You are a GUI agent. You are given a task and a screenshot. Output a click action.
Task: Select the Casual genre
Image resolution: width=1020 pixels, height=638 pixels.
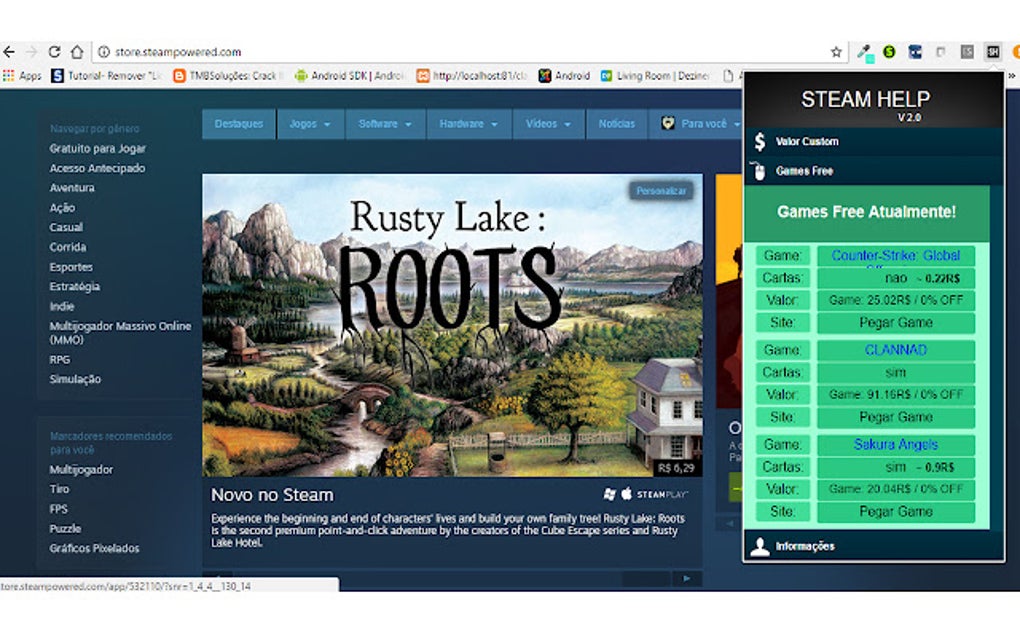click(66, 227)
